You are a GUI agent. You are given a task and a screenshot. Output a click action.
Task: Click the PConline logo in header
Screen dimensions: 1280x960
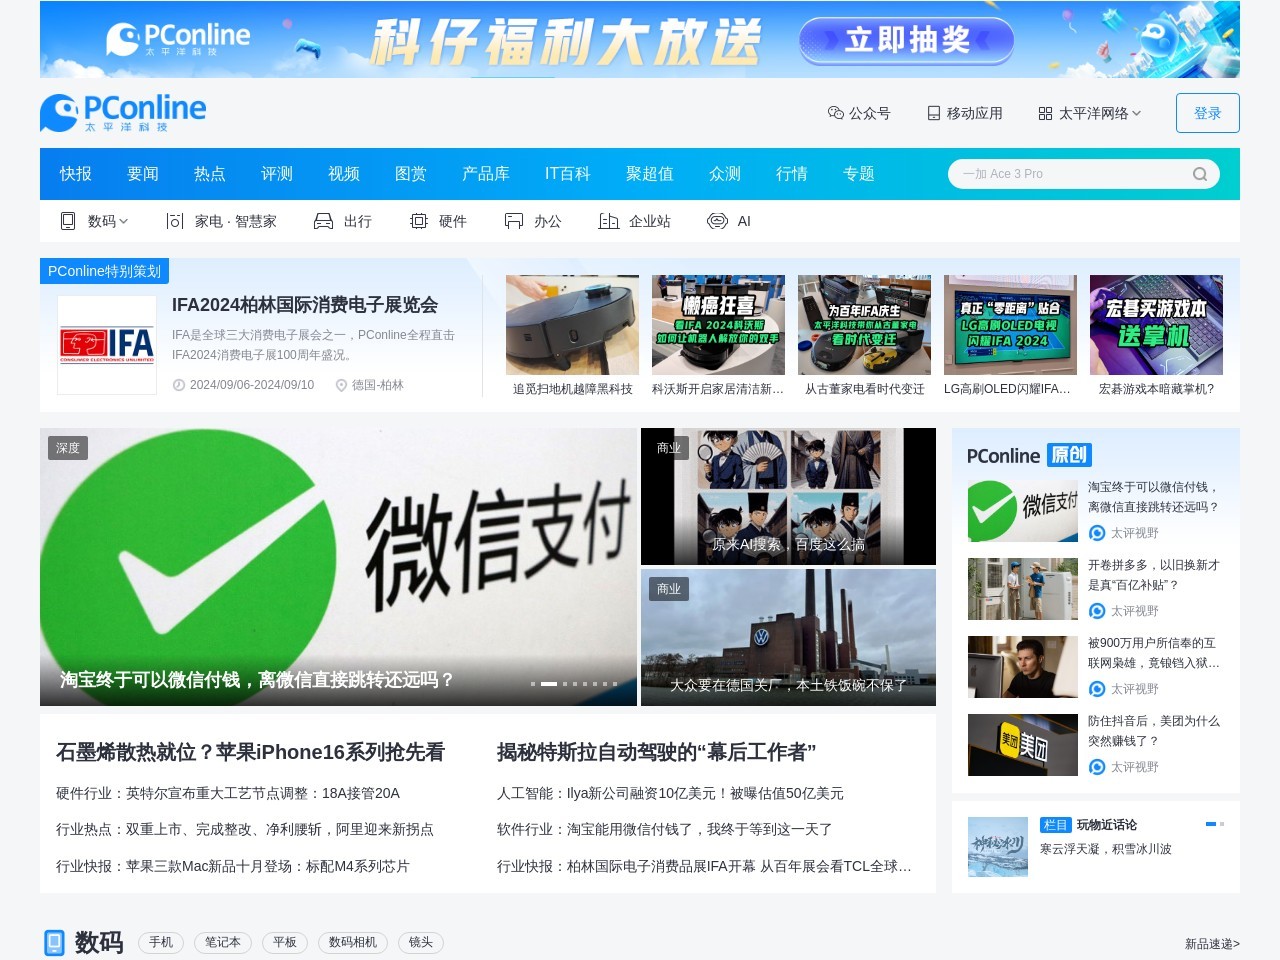pos(123,113)
